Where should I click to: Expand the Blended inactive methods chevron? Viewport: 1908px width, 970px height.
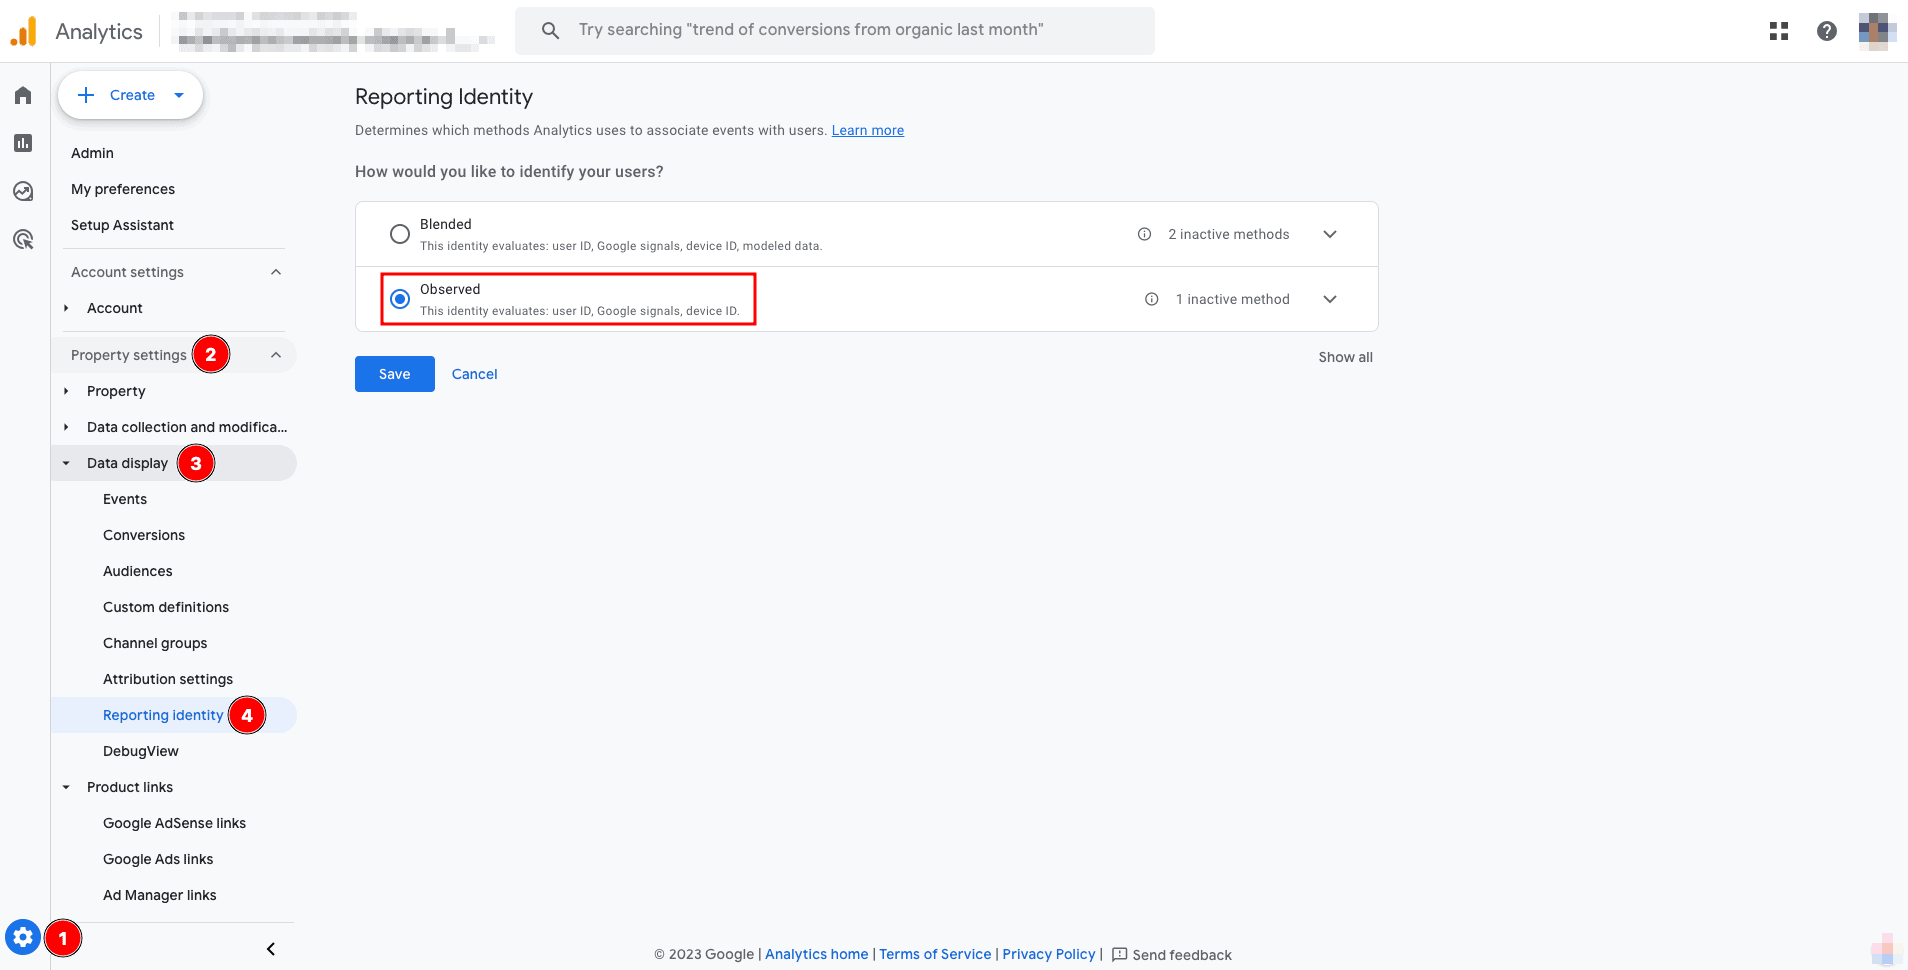(x=1330, y=234)
